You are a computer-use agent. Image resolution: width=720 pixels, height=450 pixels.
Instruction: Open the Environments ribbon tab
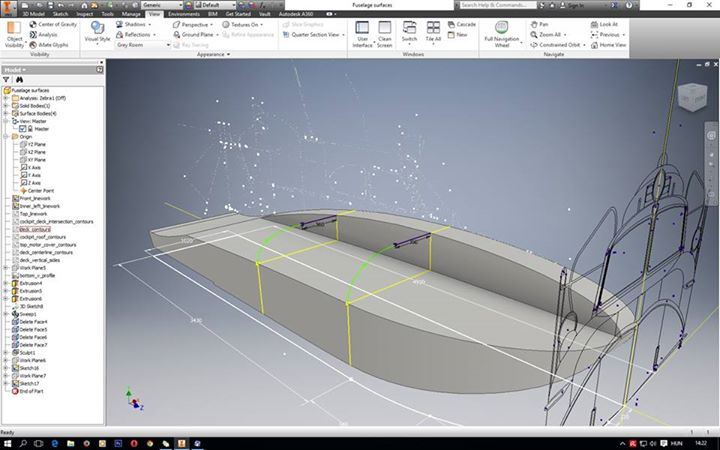click(x=183, y=14)
